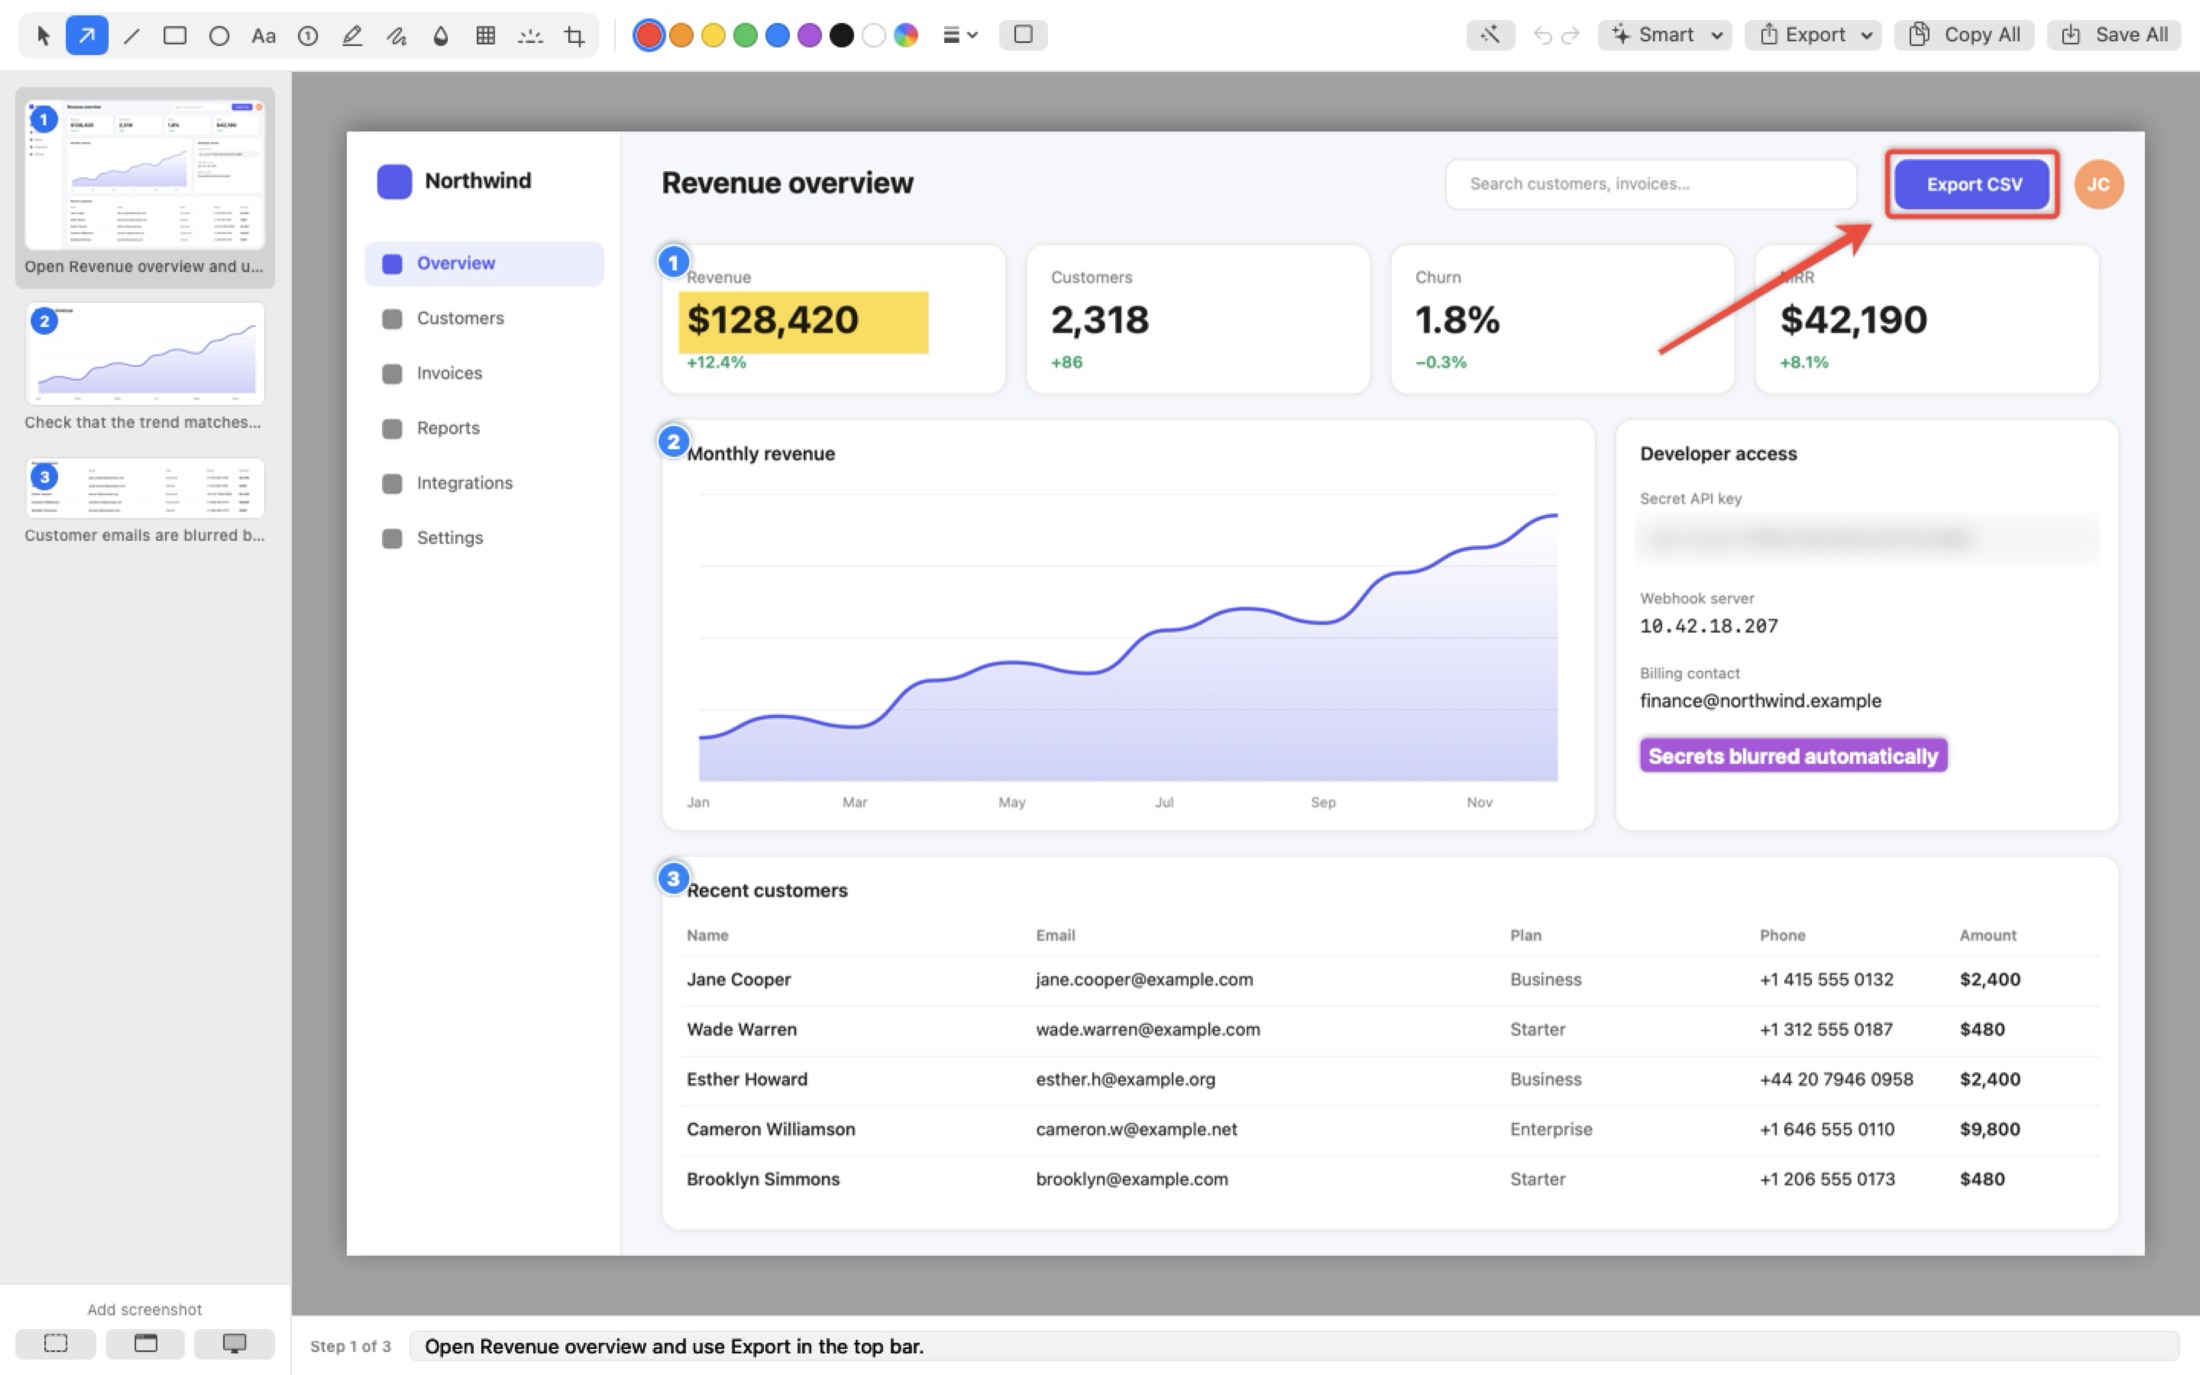Viewport: 2200px width, 1375px height.
Task: Add screenshot of a window
Action: tap(146, 1343)
